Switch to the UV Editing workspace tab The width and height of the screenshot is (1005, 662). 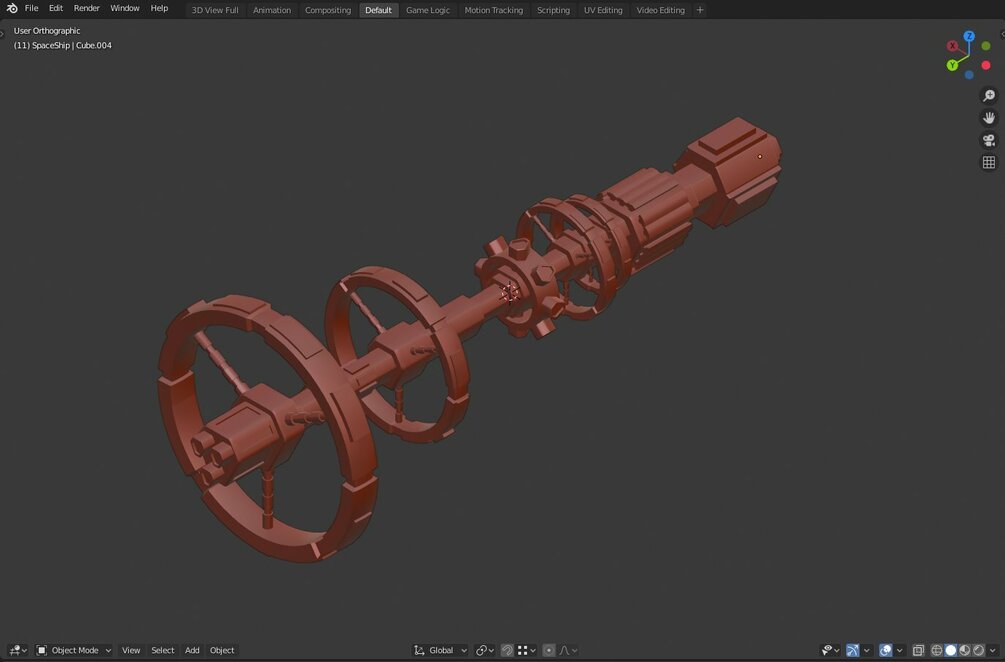click(x=602, y=10)
